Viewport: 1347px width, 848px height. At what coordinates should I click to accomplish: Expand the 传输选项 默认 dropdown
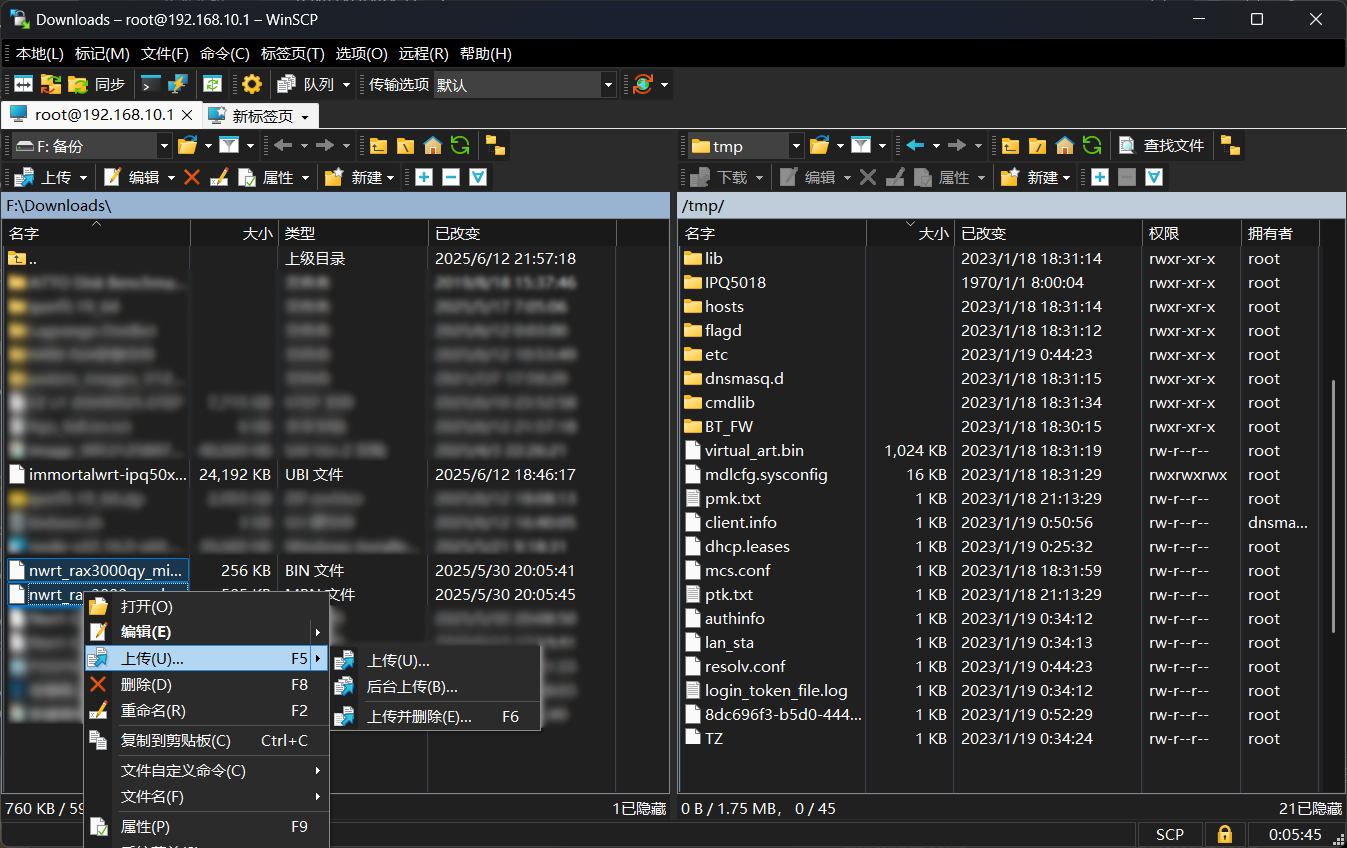point(607,85)
